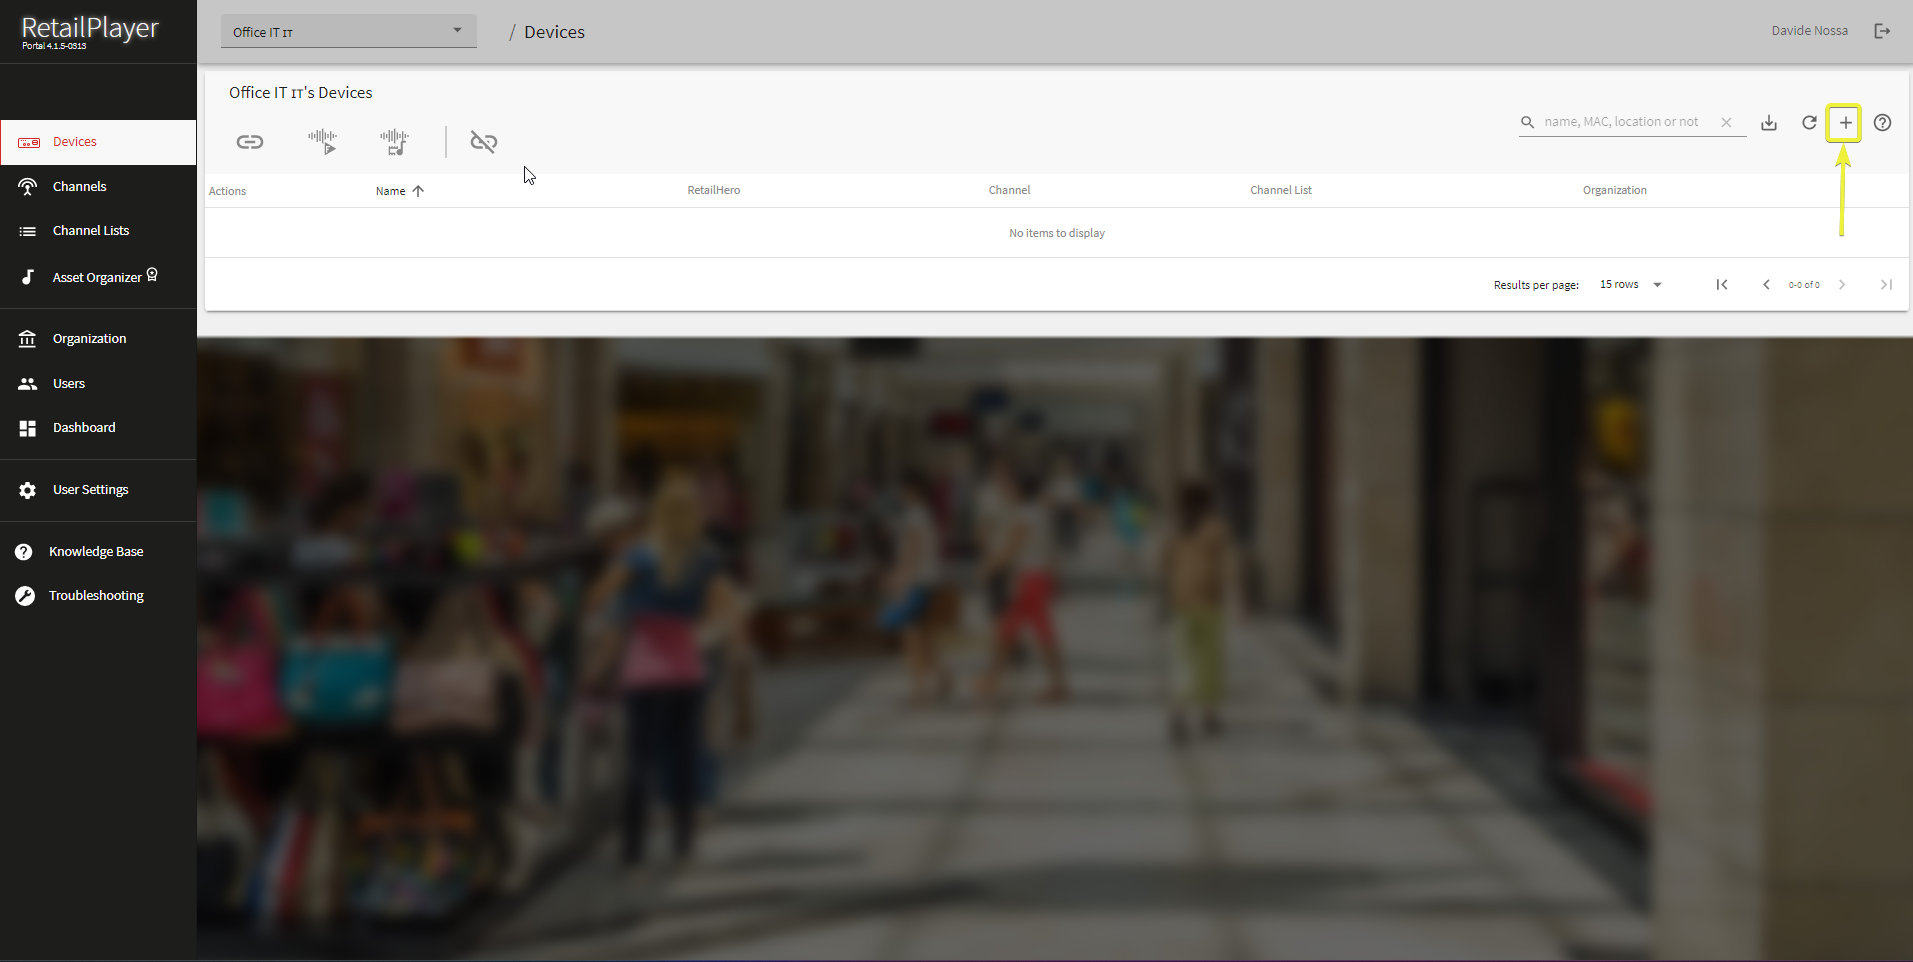Open Channels in the sidebar
The width and height of the screenshot is (1913, 962).
click(x=79, y=187)
